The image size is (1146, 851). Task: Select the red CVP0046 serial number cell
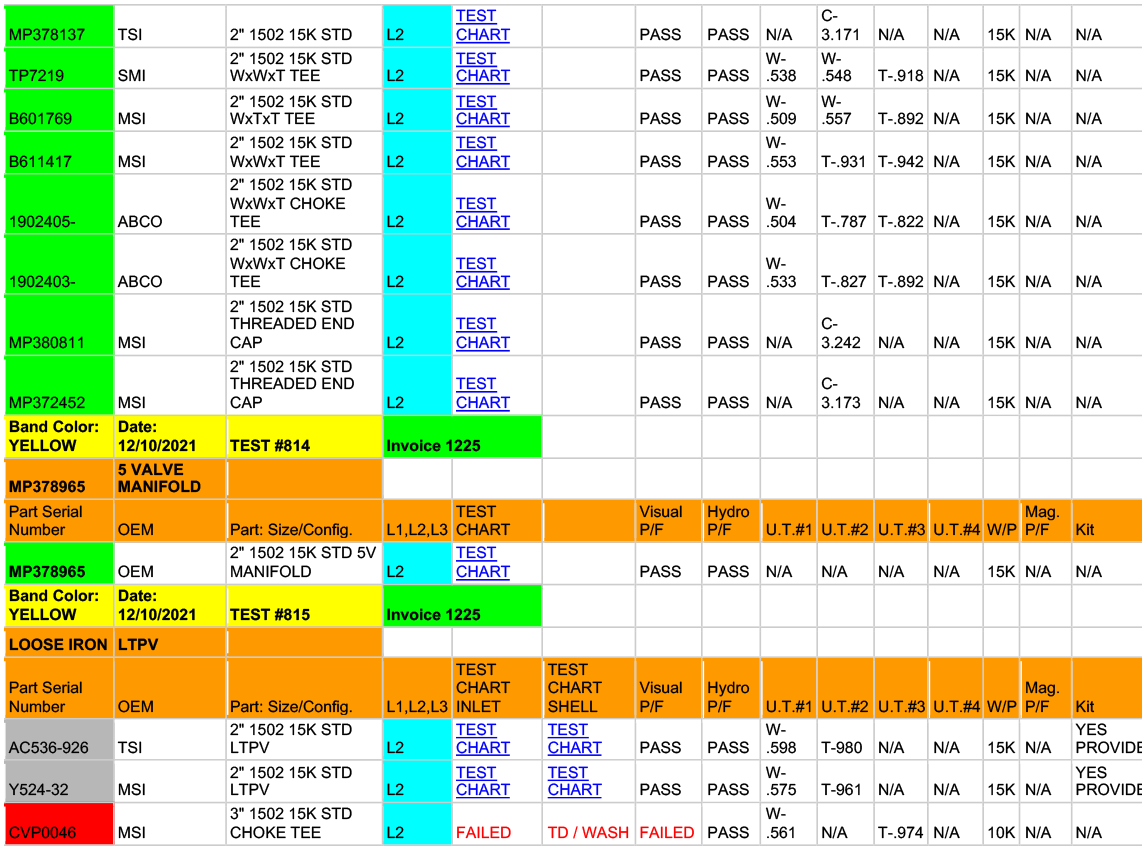pos(59,825)
